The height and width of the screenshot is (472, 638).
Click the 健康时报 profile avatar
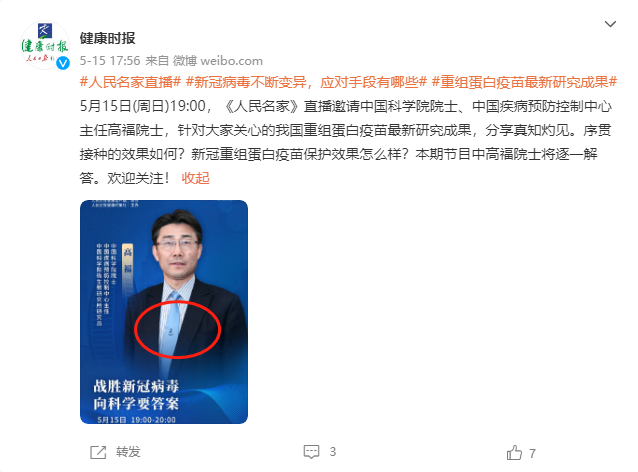45,45
